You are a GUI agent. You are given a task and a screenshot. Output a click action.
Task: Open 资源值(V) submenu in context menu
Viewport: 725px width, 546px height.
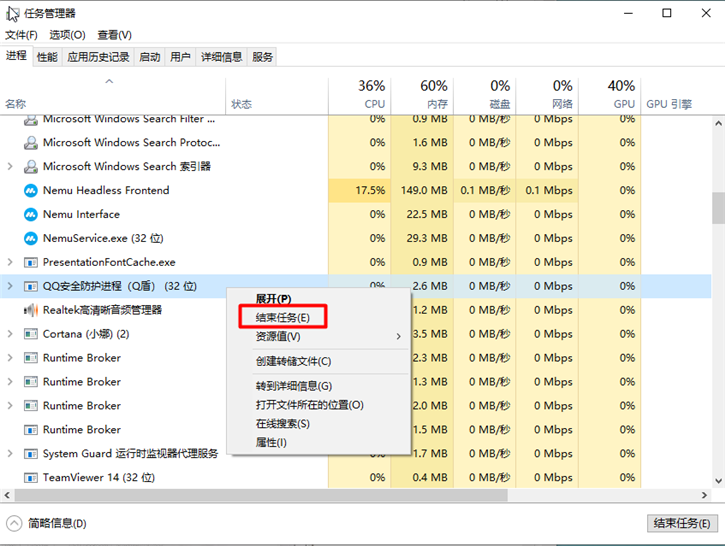tap(278, 336)
